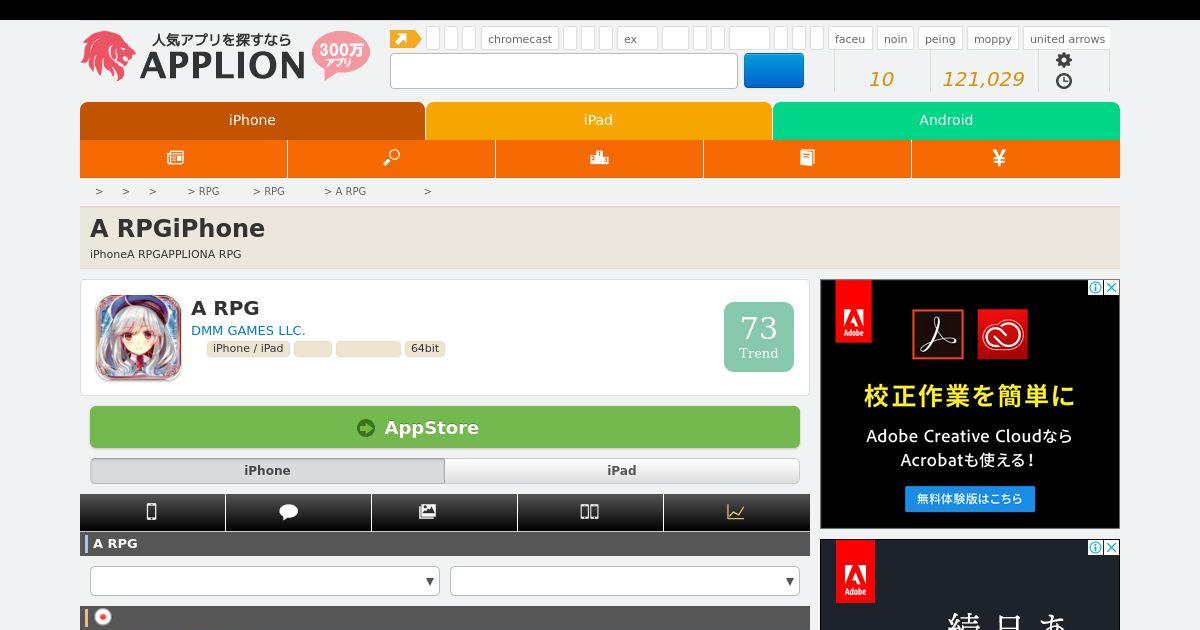Click the faceu keyword tag
Image resolution: width=1200 pixels, height=630 pixels.
850,39
